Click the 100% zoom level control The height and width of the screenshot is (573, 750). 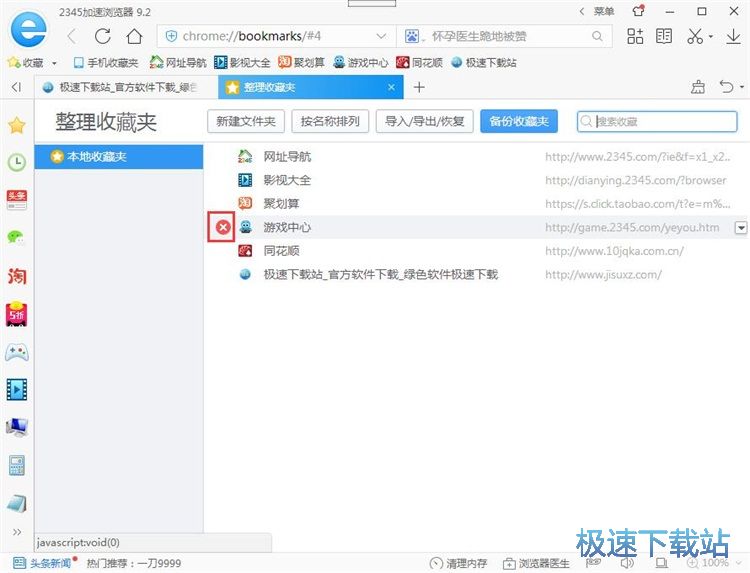(x=714, y=563)
